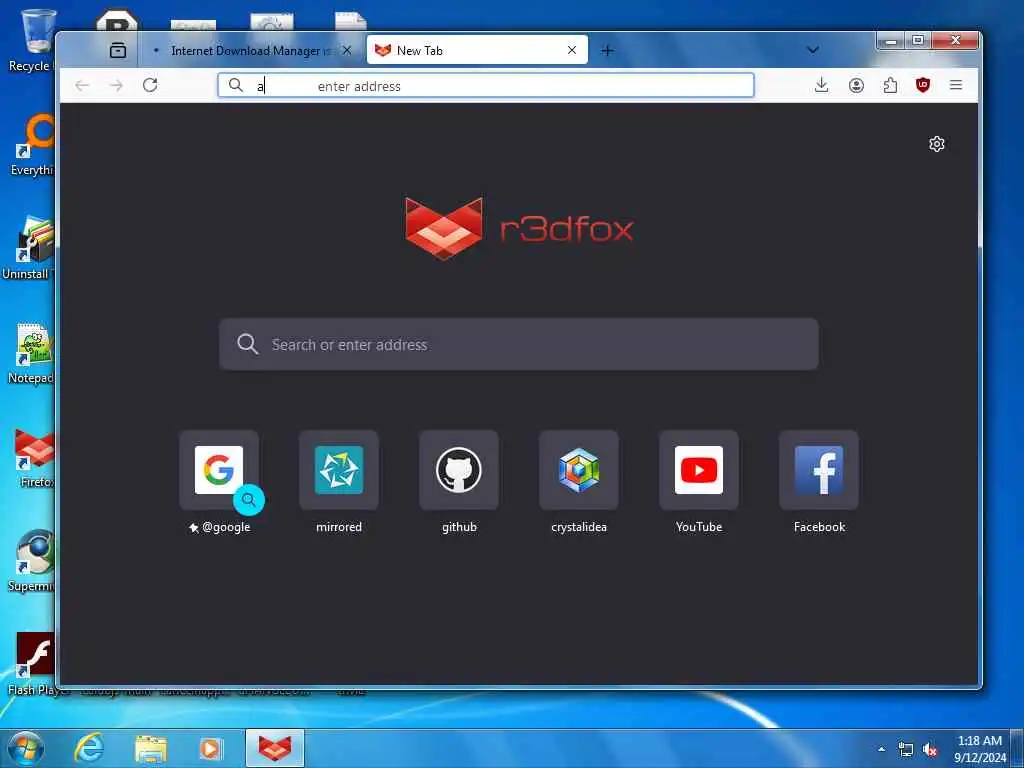Open the hamburger application menu
Viewport: 1024px width, 768px height.
pos(956,85)
